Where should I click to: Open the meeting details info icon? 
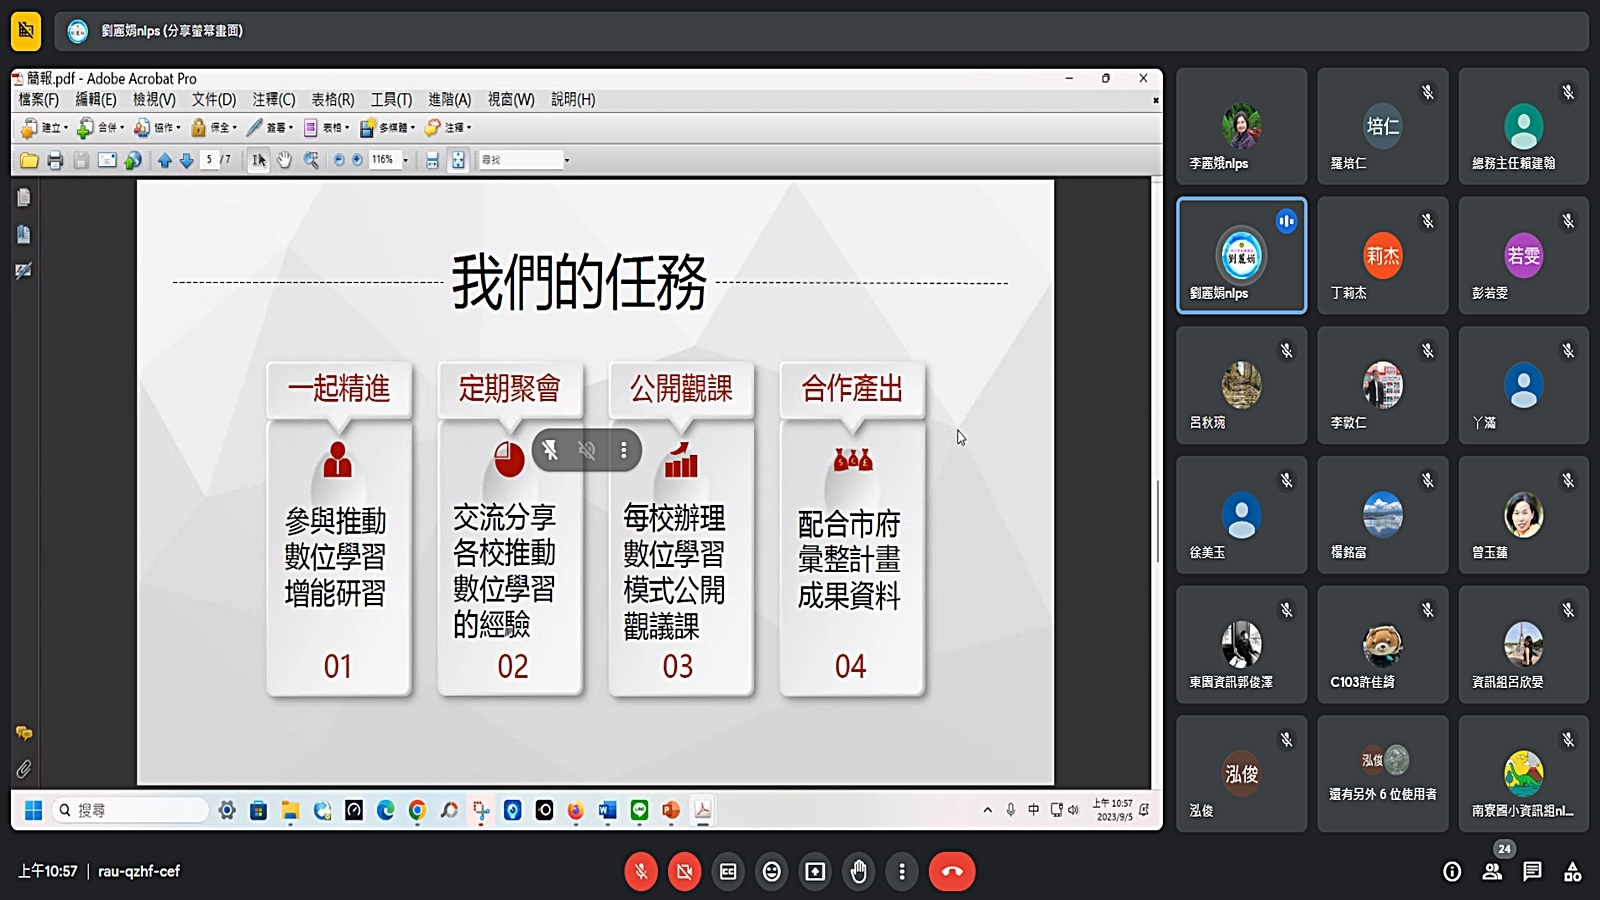click(1452, 872)
